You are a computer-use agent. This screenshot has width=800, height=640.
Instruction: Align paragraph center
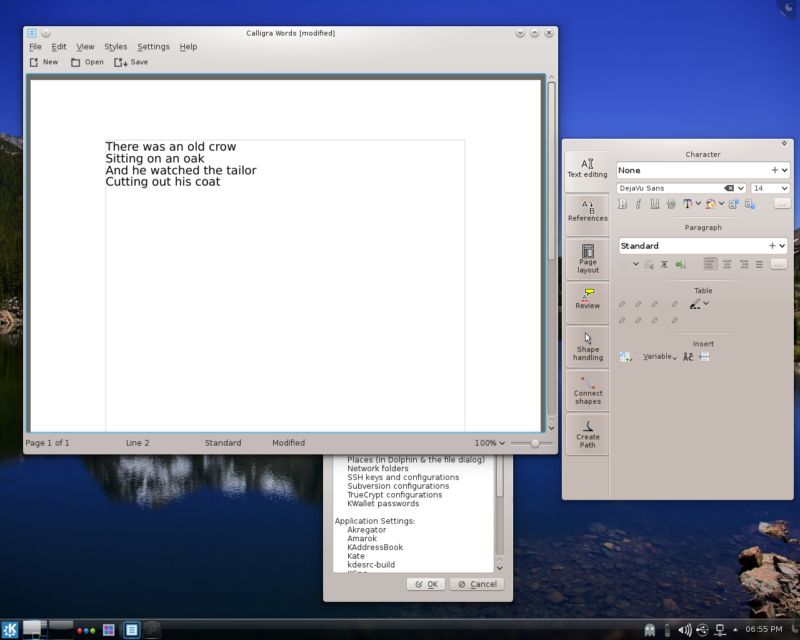[x=727, y=264]
